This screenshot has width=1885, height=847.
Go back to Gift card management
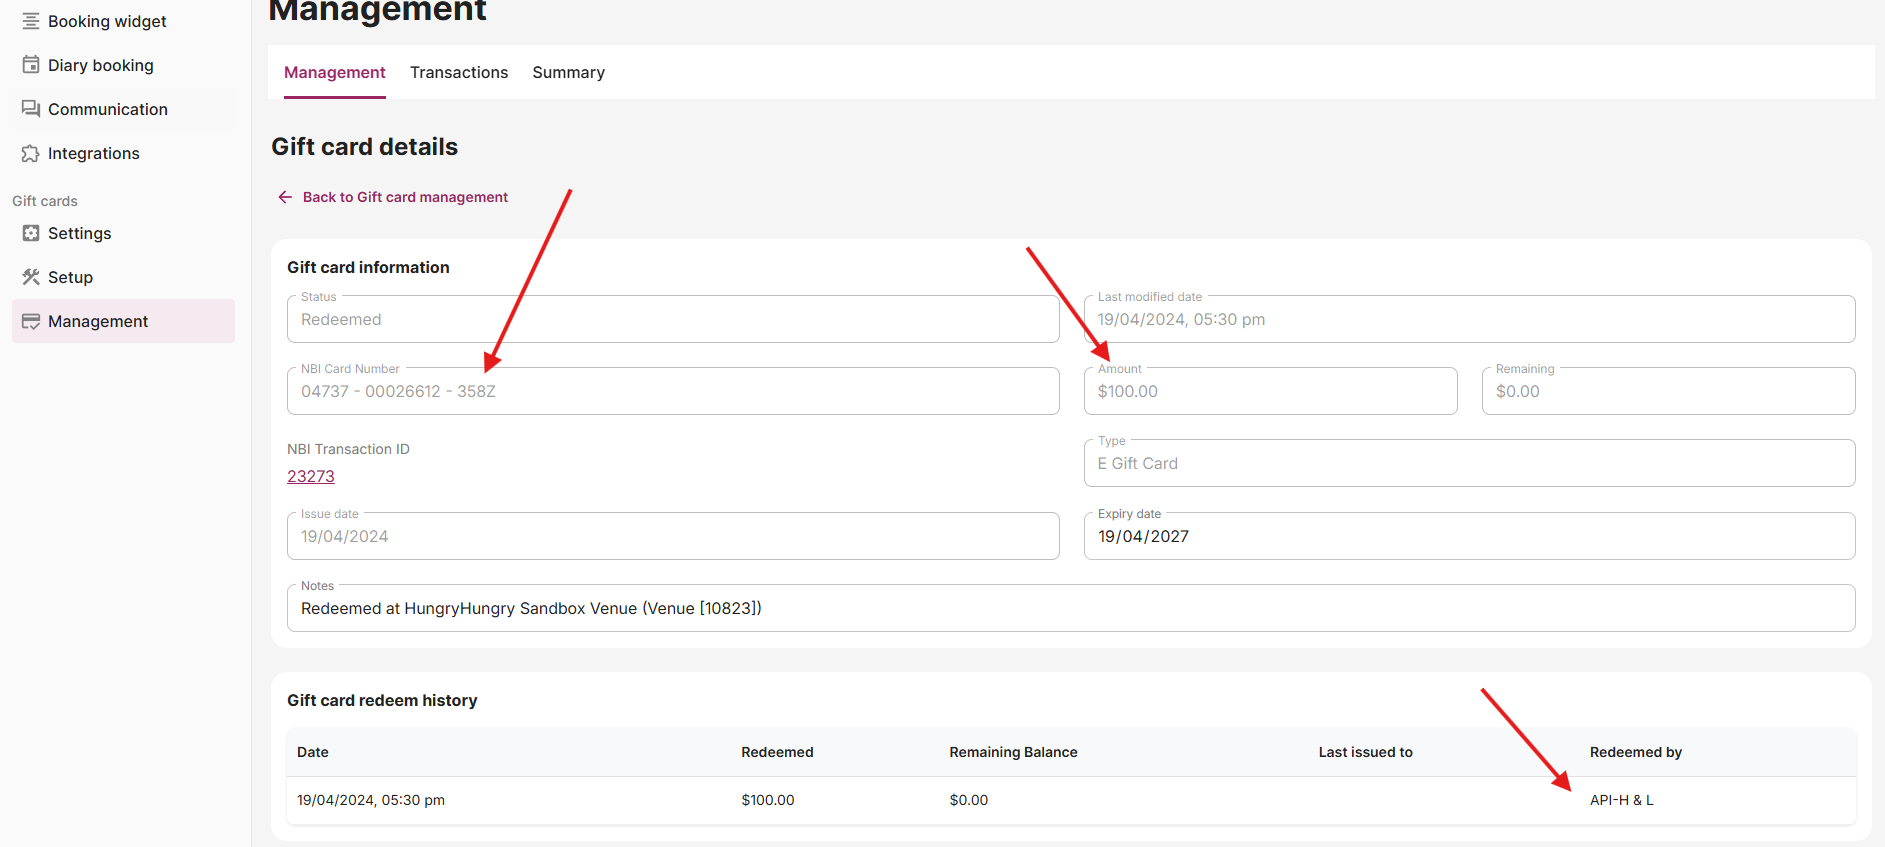[x=405, y=197]
